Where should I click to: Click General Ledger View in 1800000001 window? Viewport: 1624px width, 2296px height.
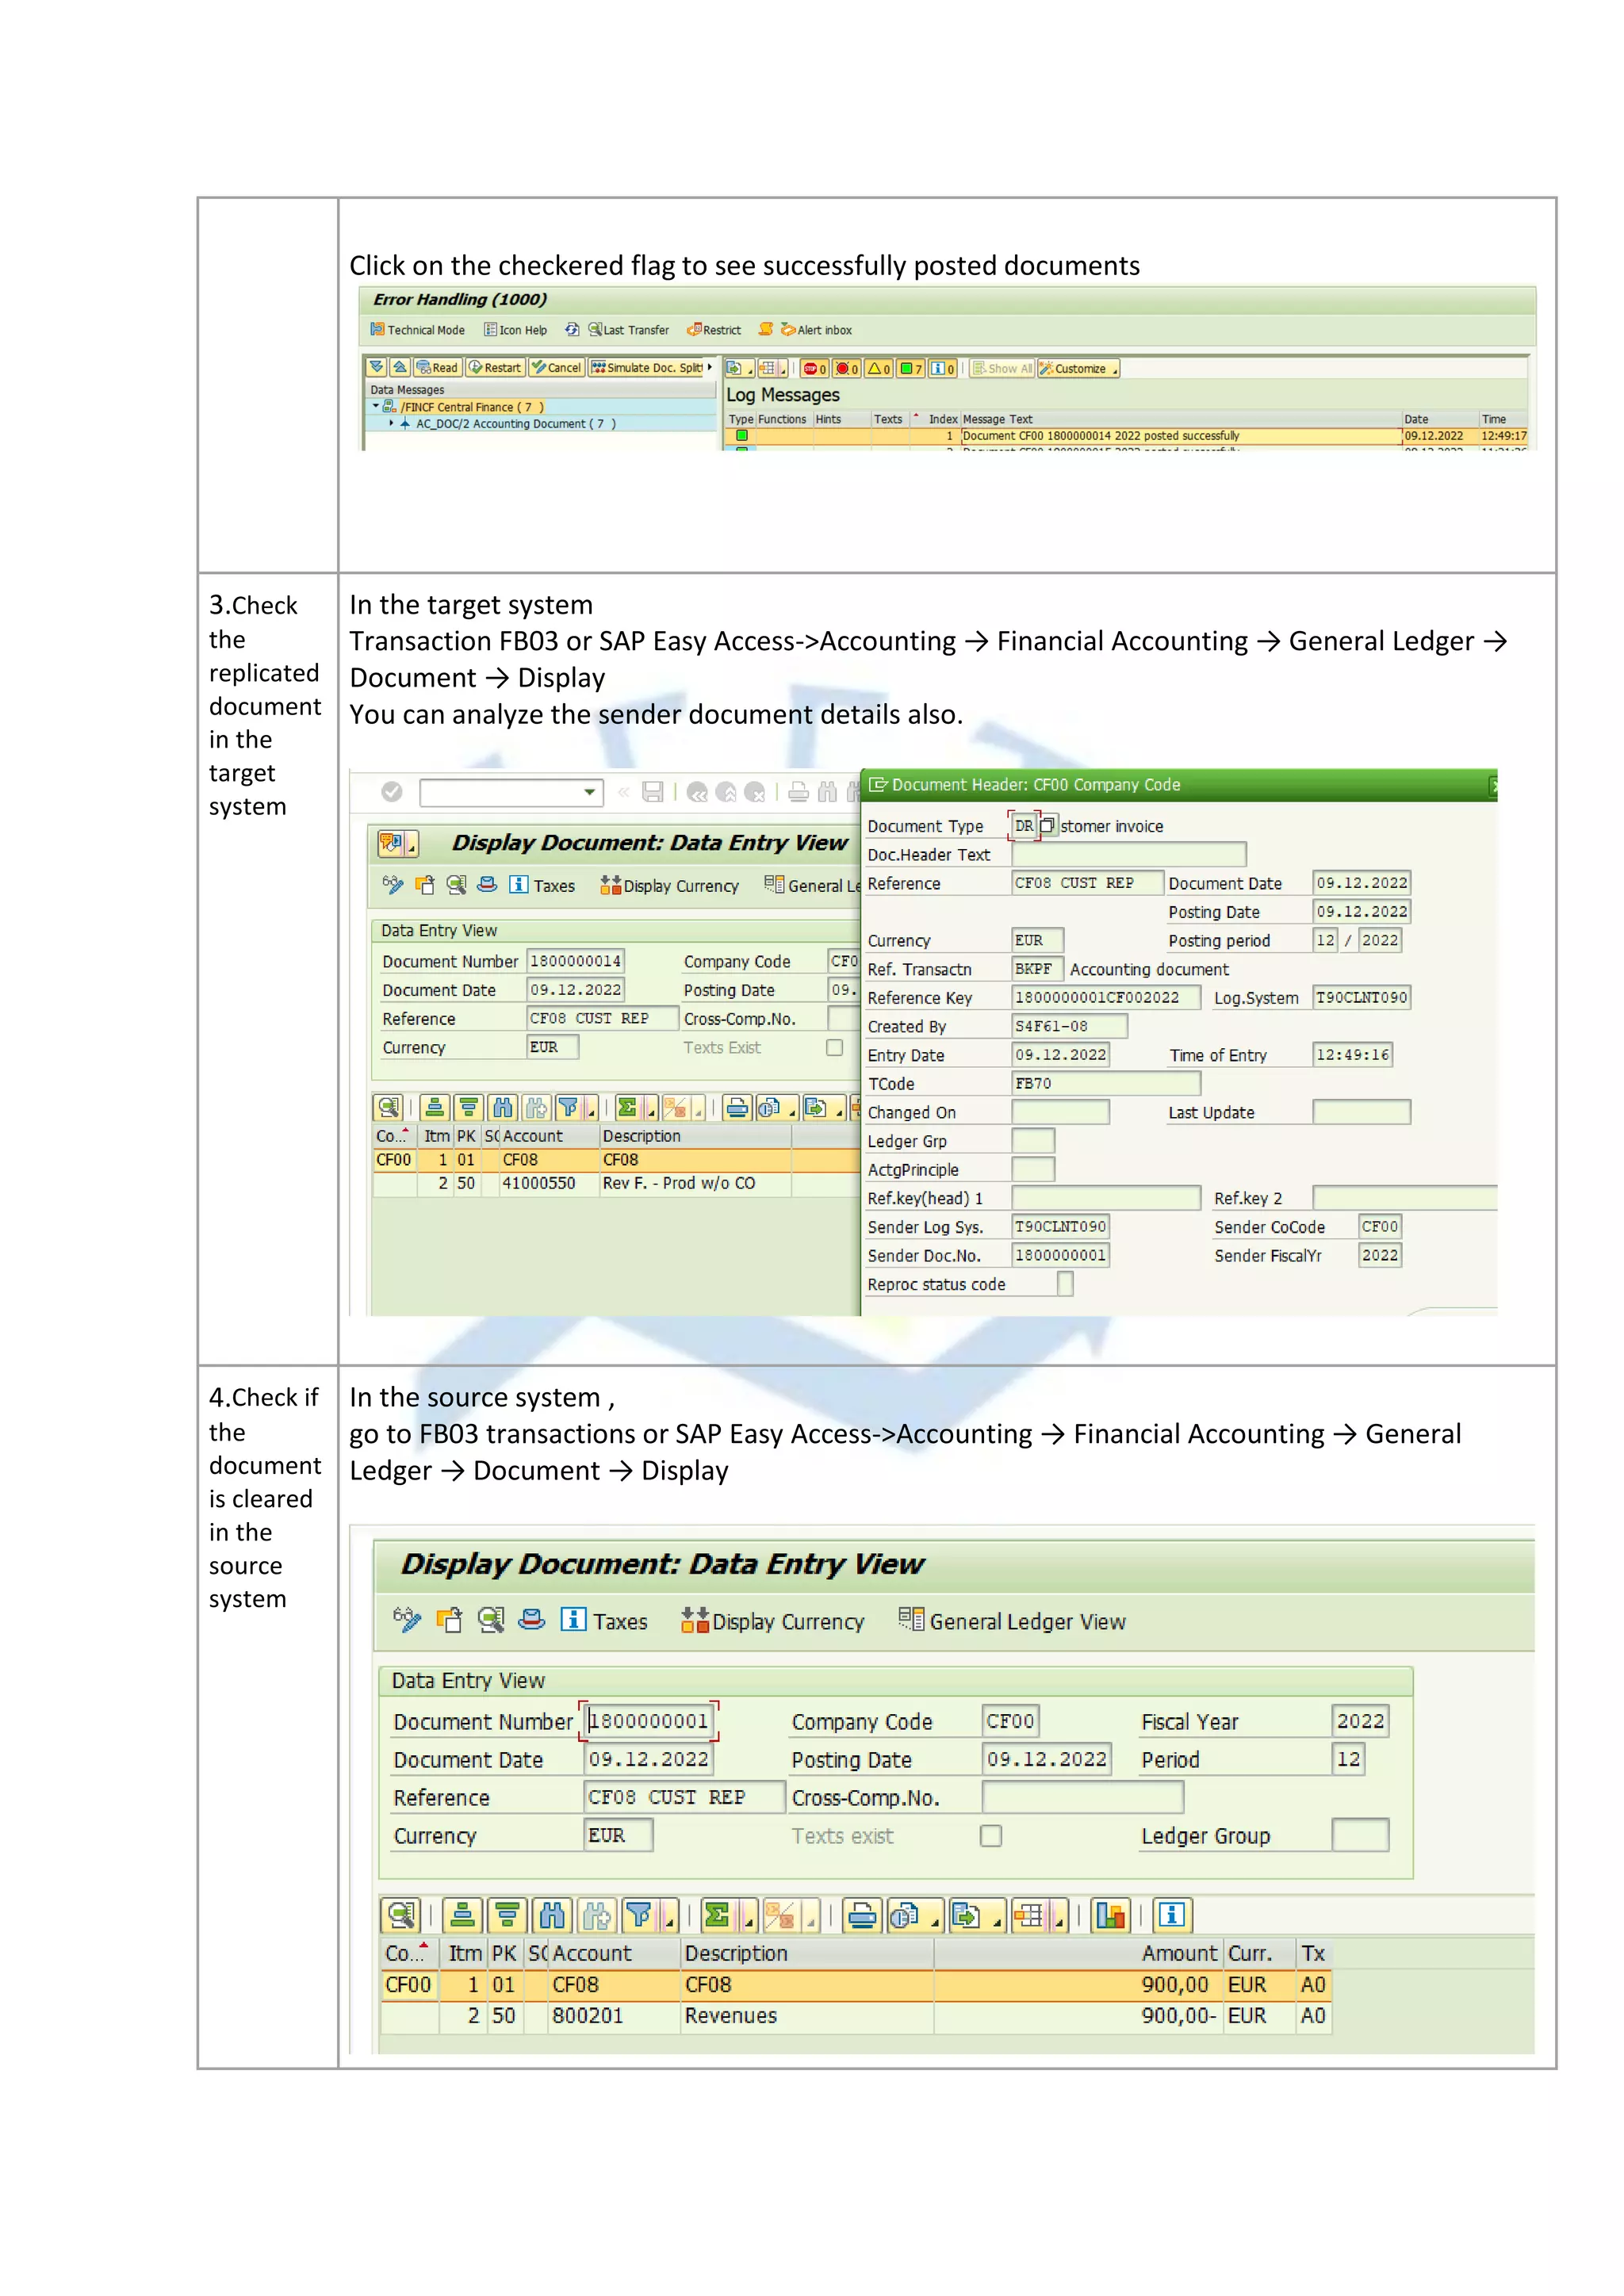point(1012,1621)
